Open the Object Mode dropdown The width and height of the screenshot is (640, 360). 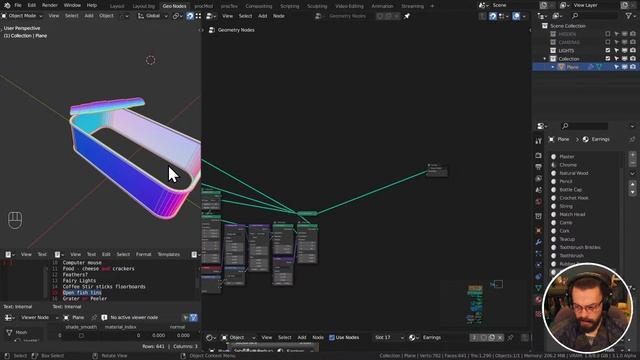(x=22, y=16)
